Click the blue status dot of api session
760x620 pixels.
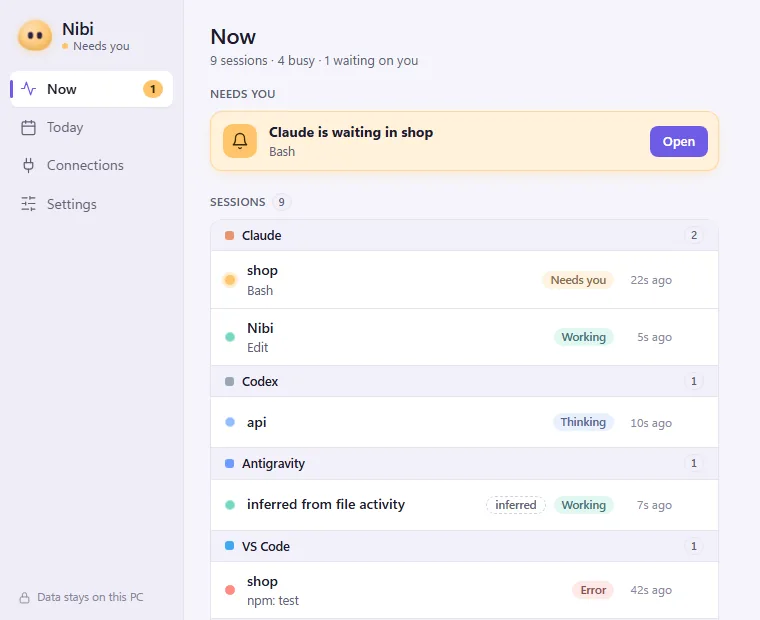pos(230,422)
